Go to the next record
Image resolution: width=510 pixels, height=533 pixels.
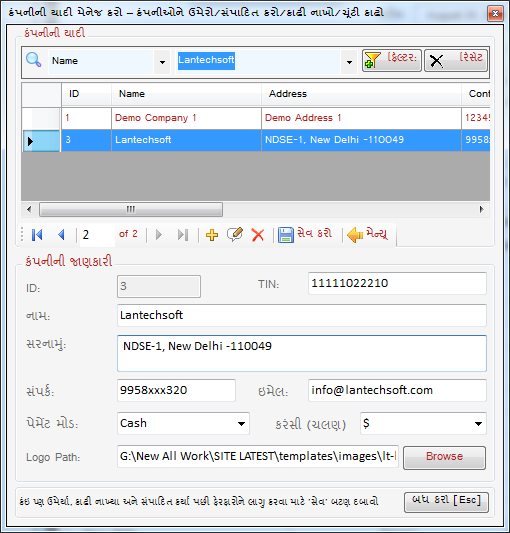click(158, 235)
